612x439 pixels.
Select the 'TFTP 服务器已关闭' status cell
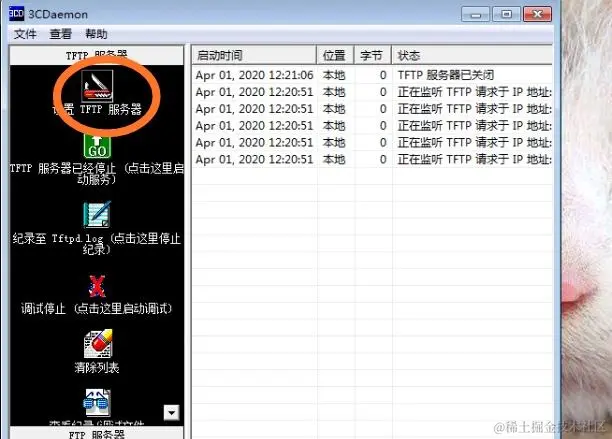click(446, 75)
